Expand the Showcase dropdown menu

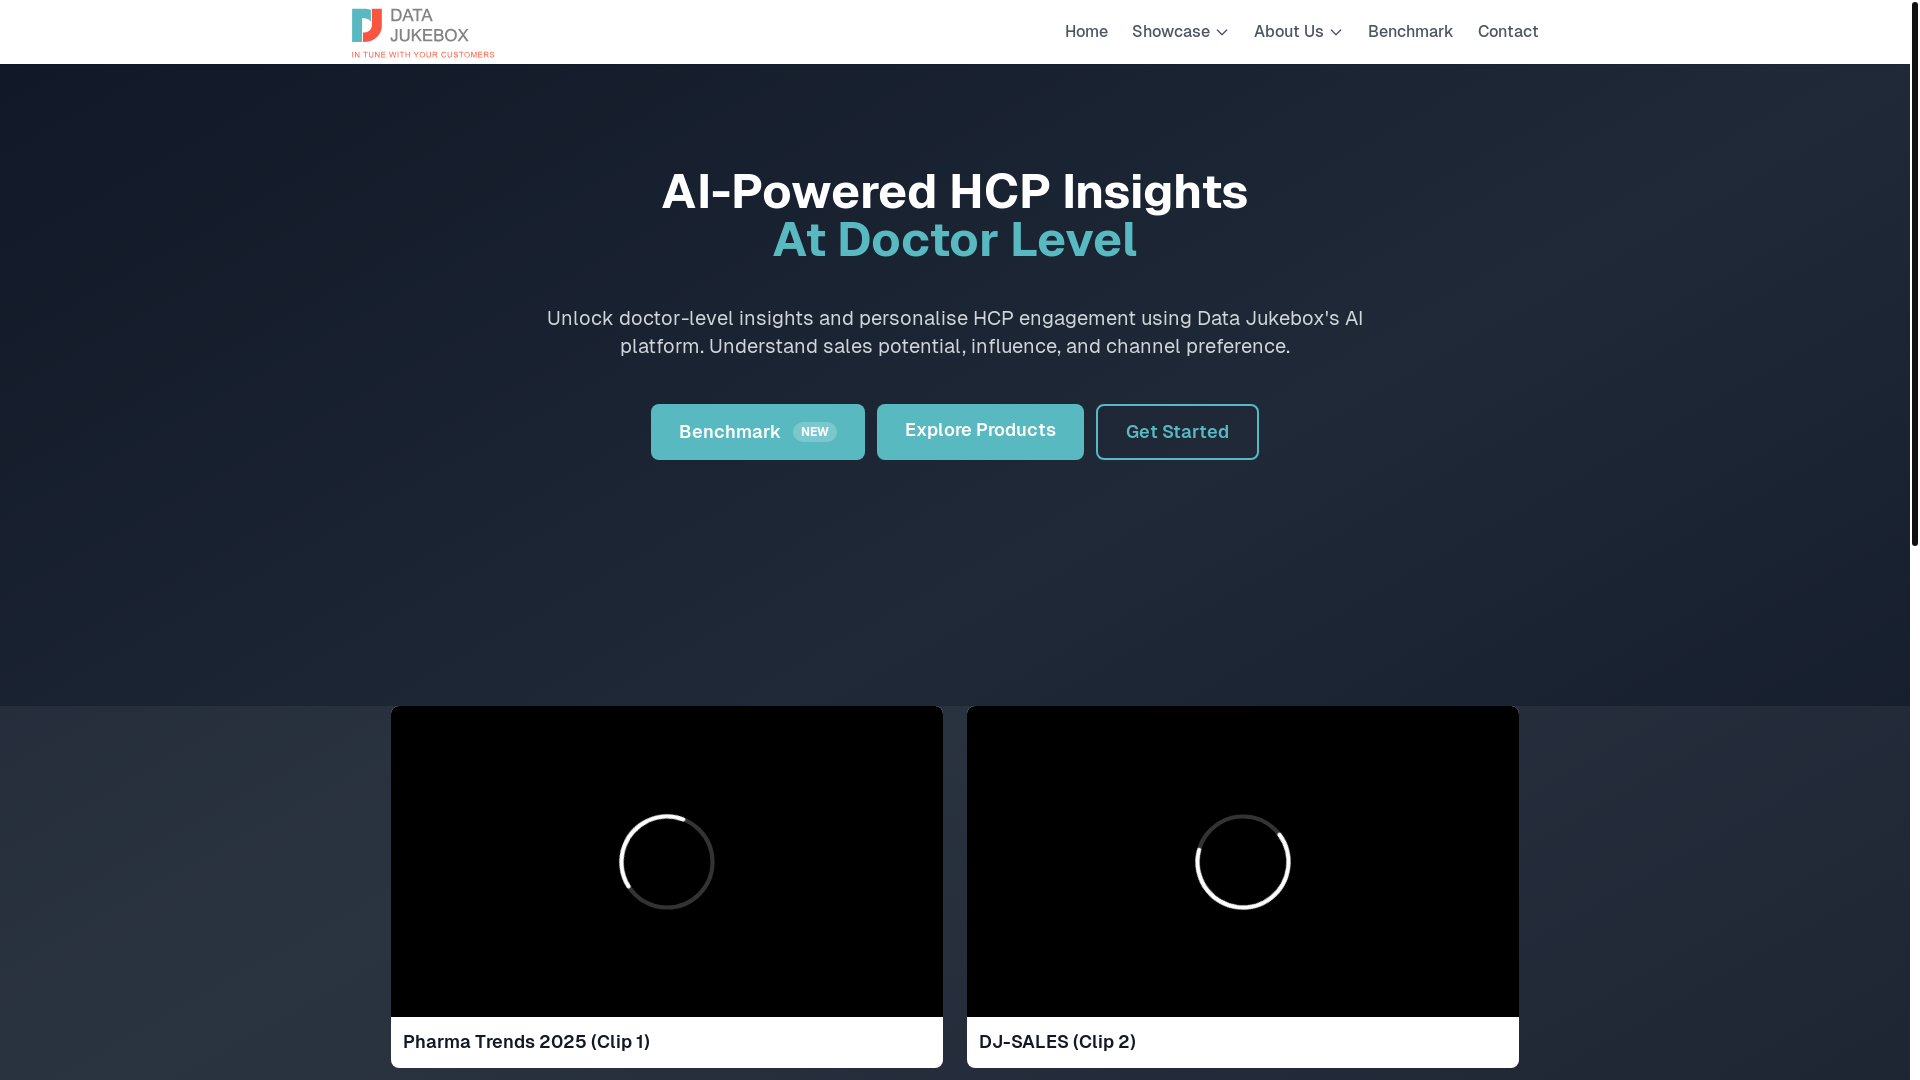[x=1180, y=32]
